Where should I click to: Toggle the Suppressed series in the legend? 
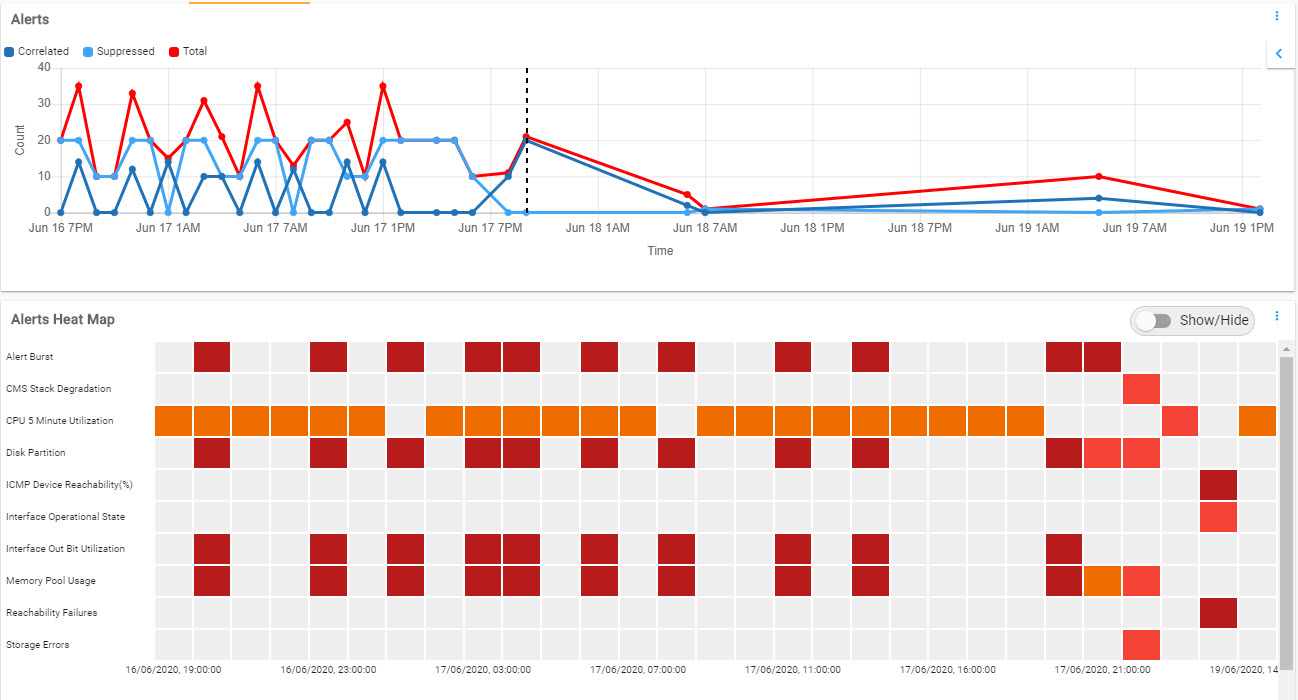click(x=119, y=51)
